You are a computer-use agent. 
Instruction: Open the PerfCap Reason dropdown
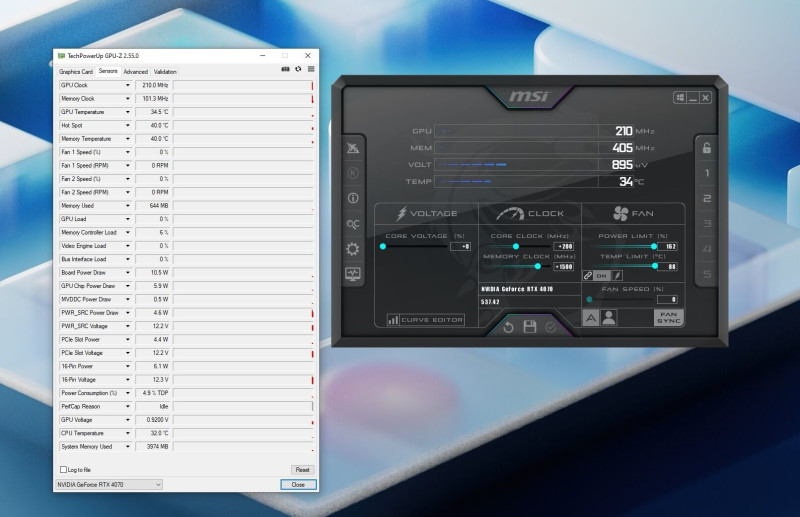(128, 406)
